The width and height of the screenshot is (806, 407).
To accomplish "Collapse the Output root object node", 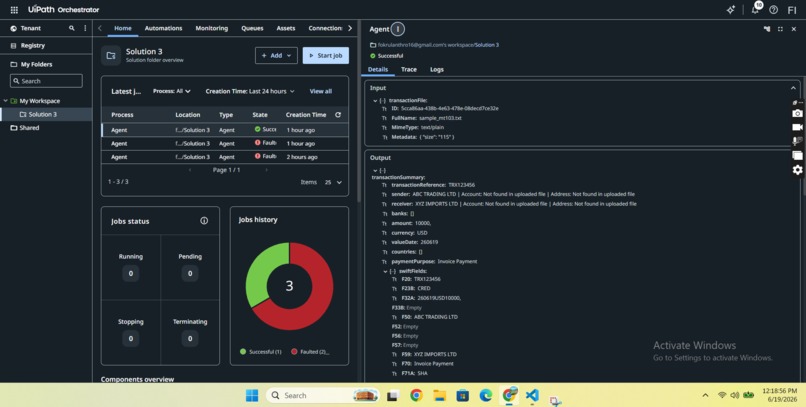I will (375, 170).
